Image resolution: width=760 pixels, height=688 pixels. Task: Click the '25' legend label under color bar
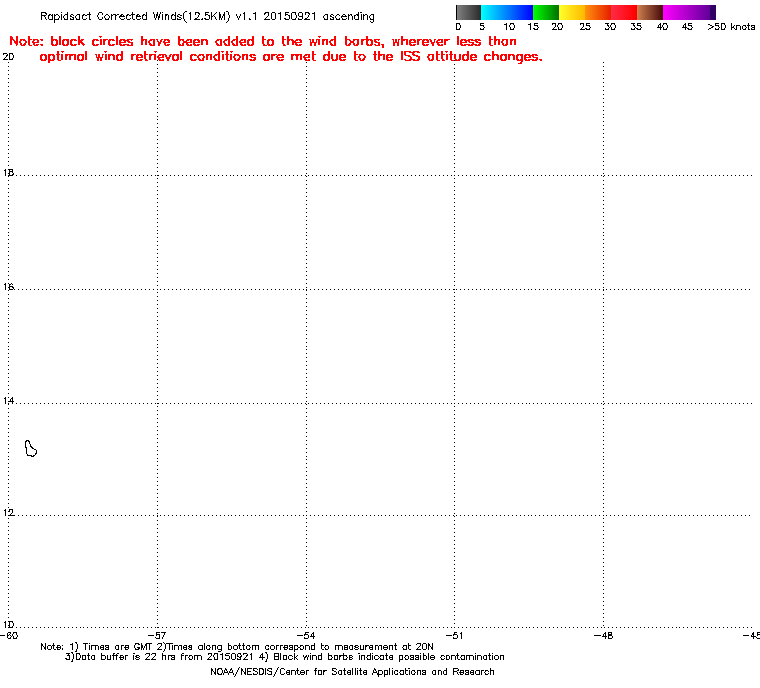click(x=585, y=27)
